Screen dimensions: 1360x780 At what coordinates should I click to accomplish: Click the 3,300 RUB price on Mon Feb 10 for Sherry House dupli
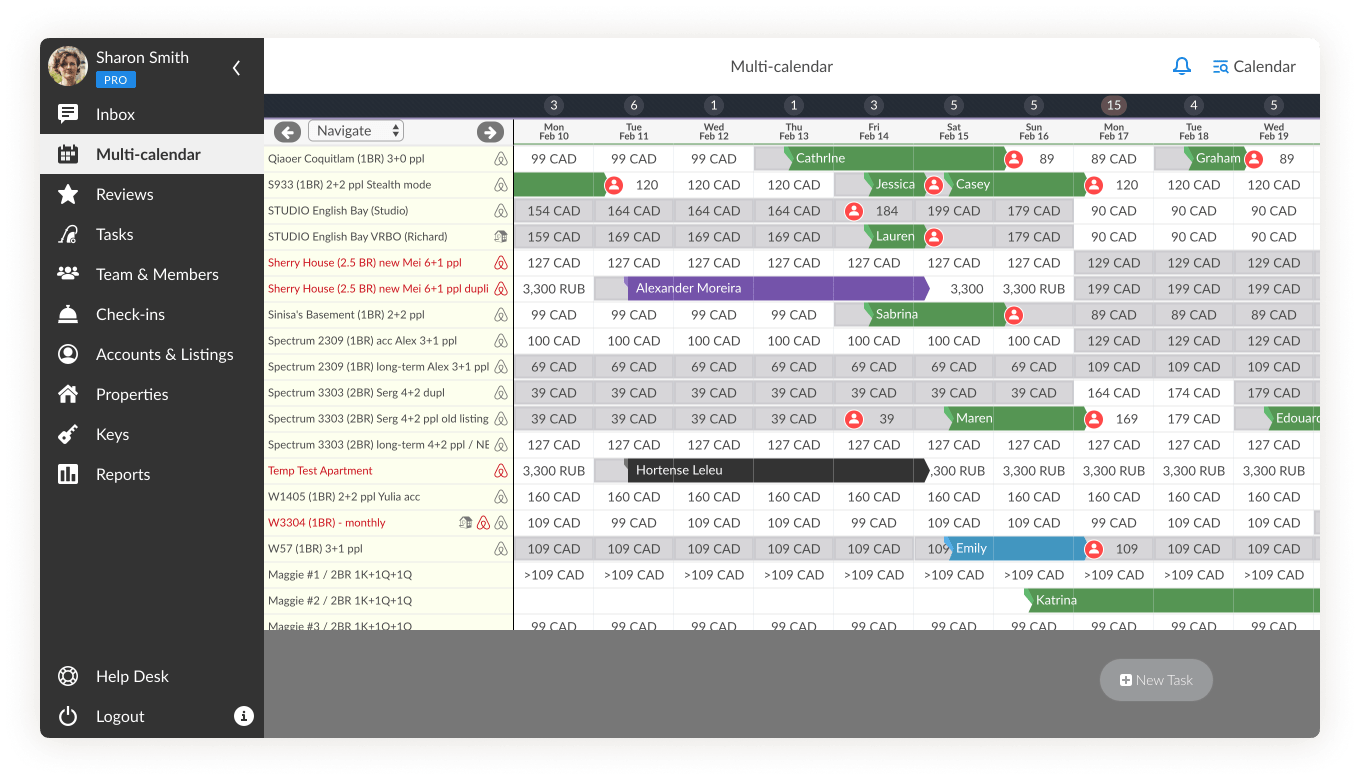554,288
